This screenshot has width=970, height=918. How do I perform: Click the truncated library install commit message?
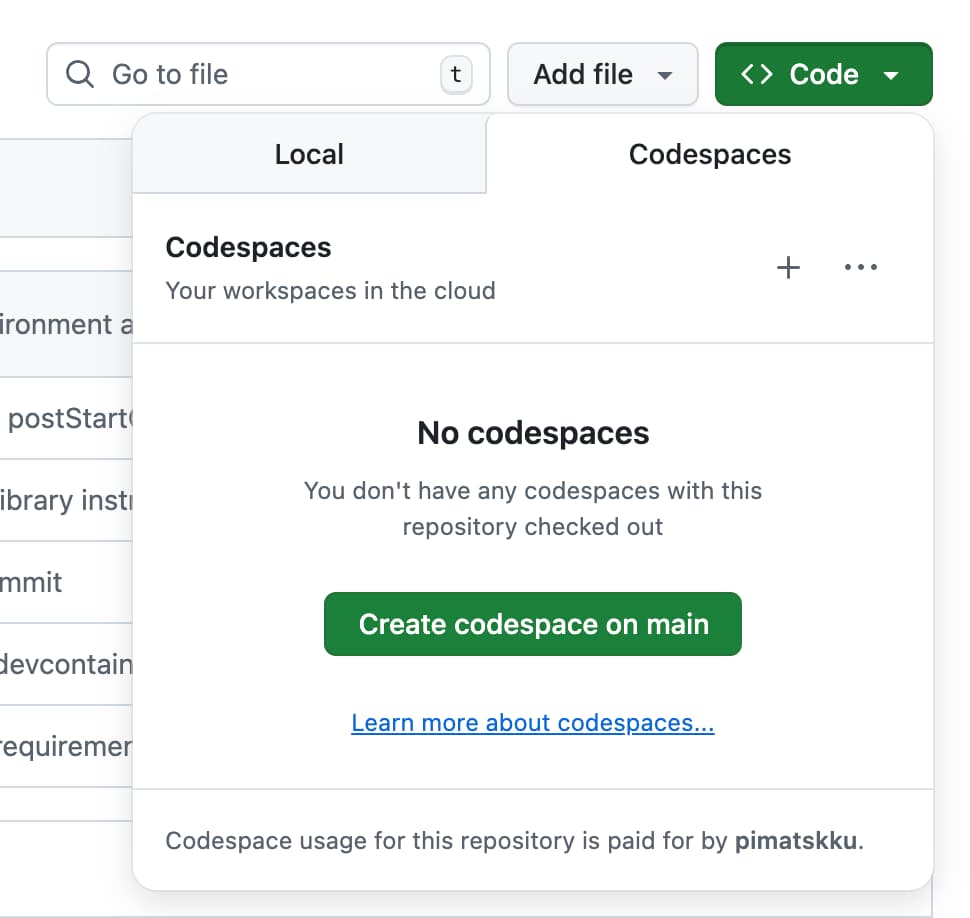coord(66,500)
